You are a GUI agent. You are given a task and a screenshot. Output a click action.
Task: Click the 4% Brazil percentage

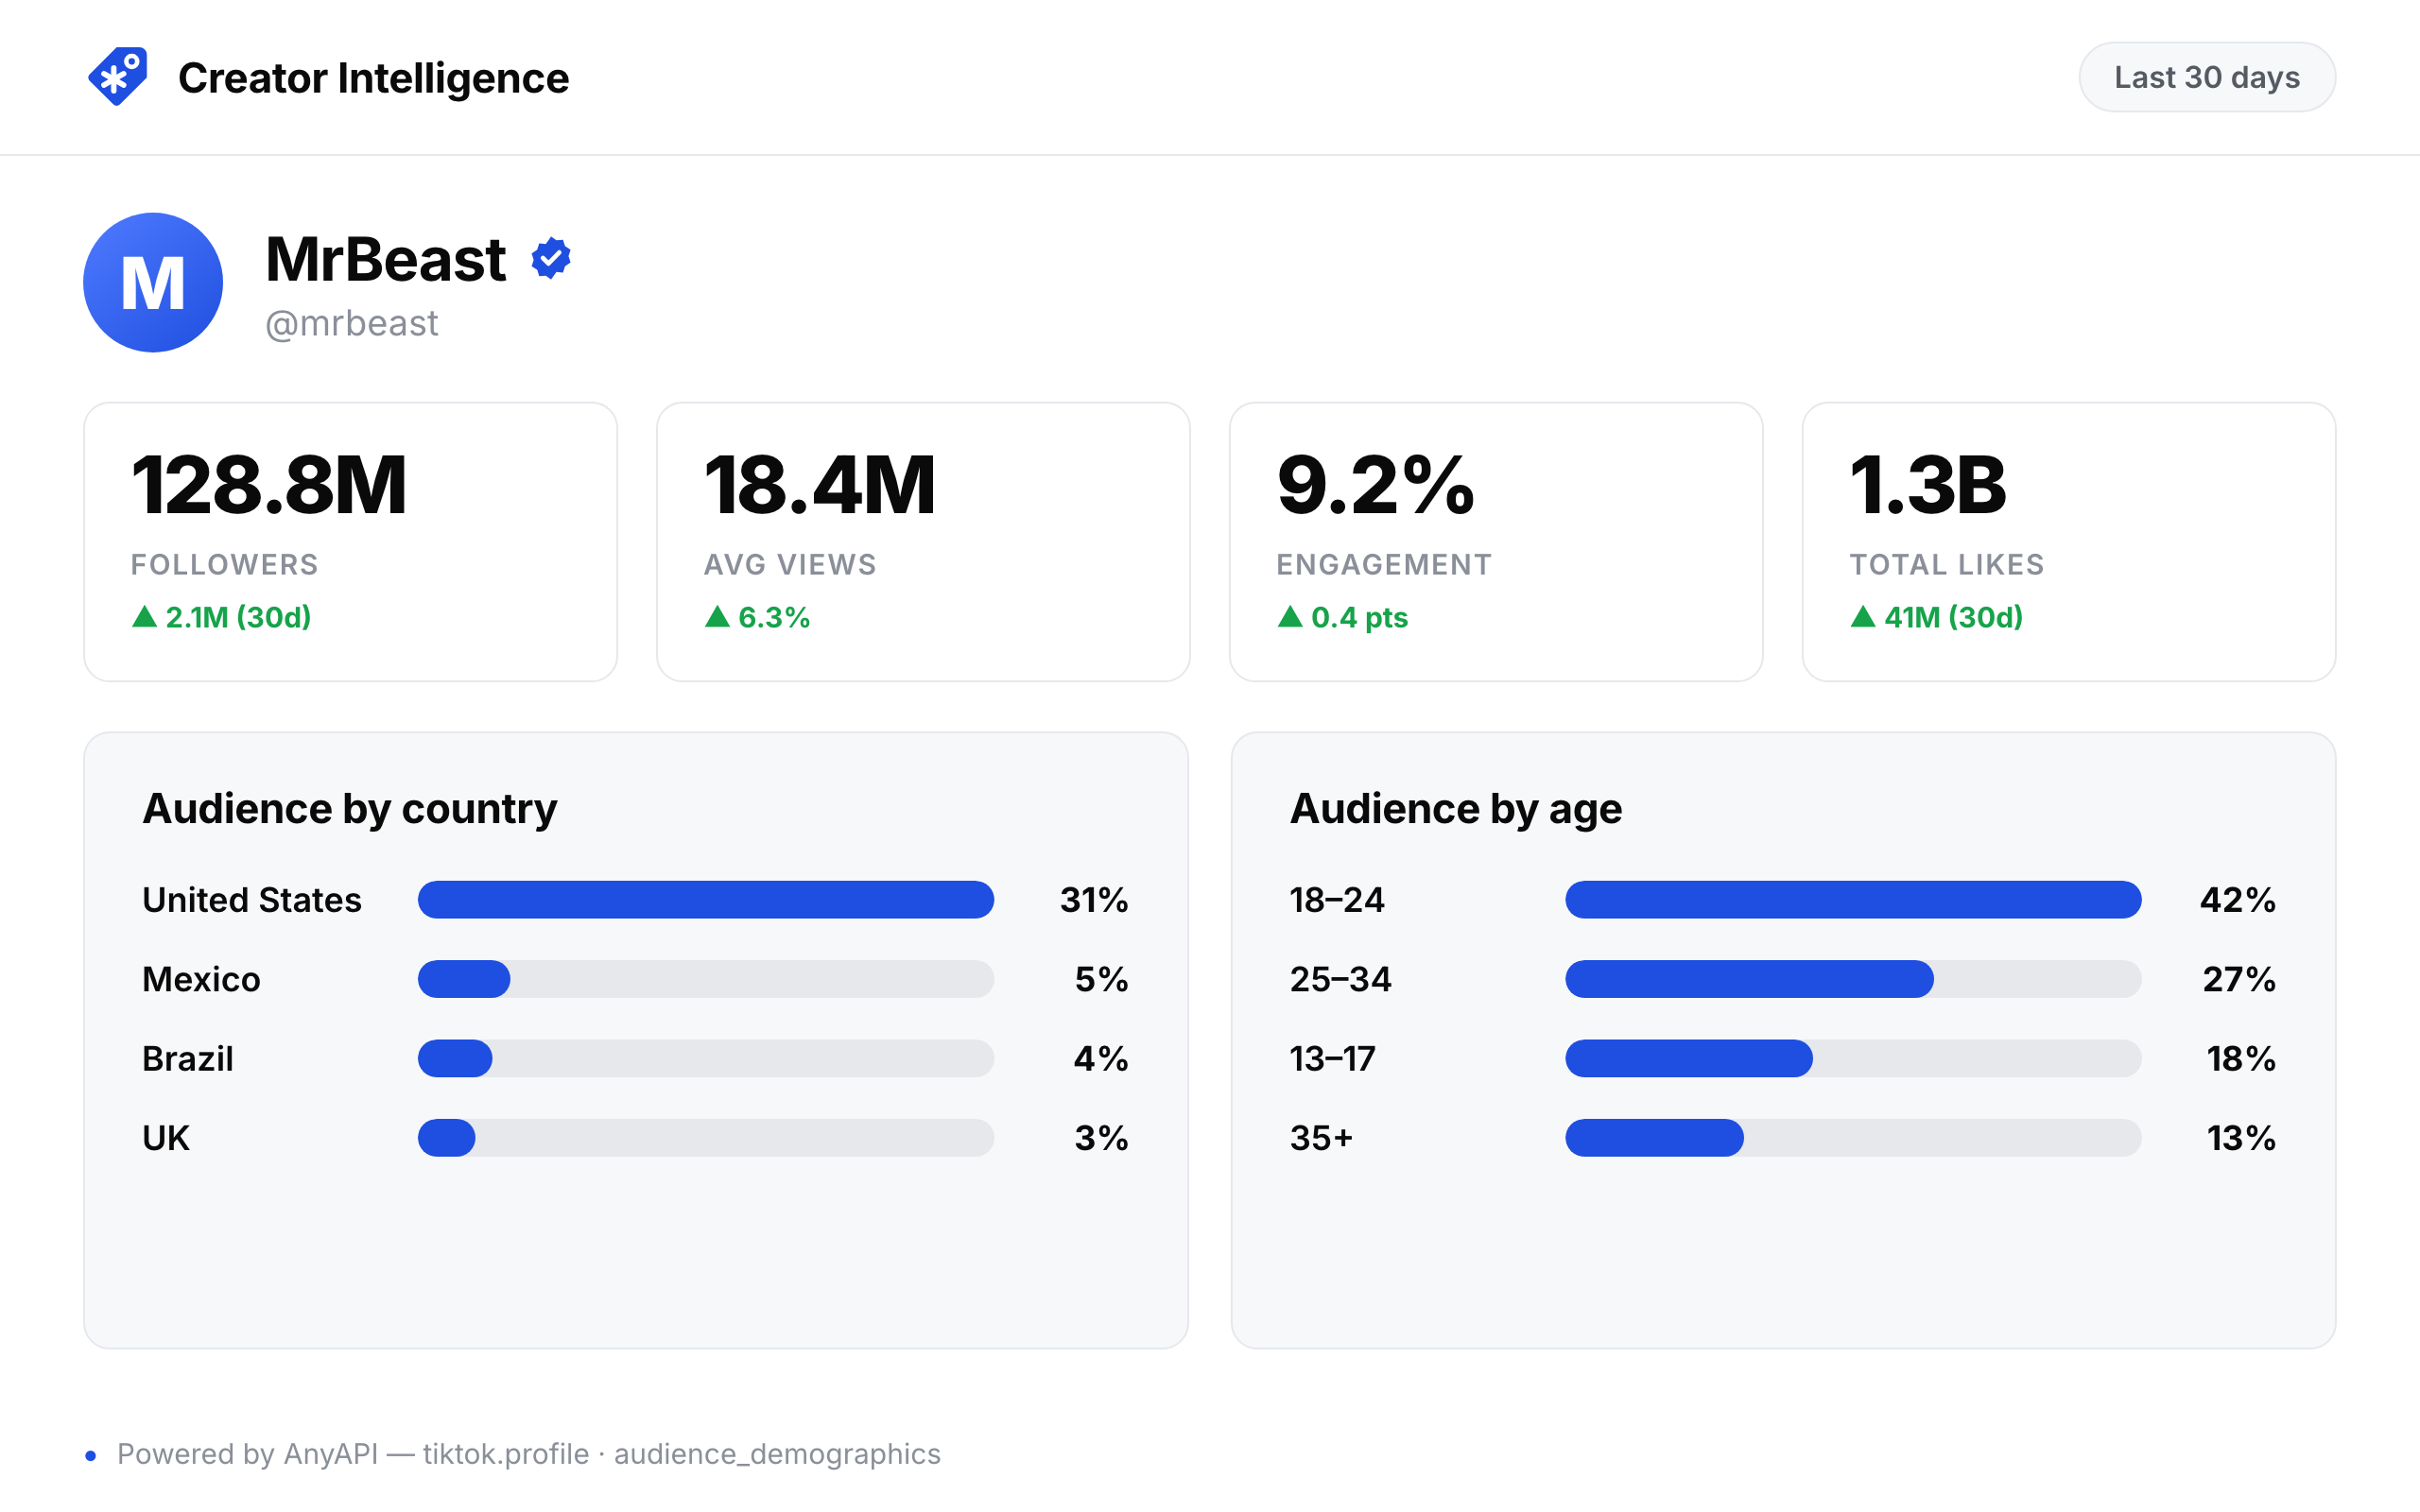[1101, 1058]
